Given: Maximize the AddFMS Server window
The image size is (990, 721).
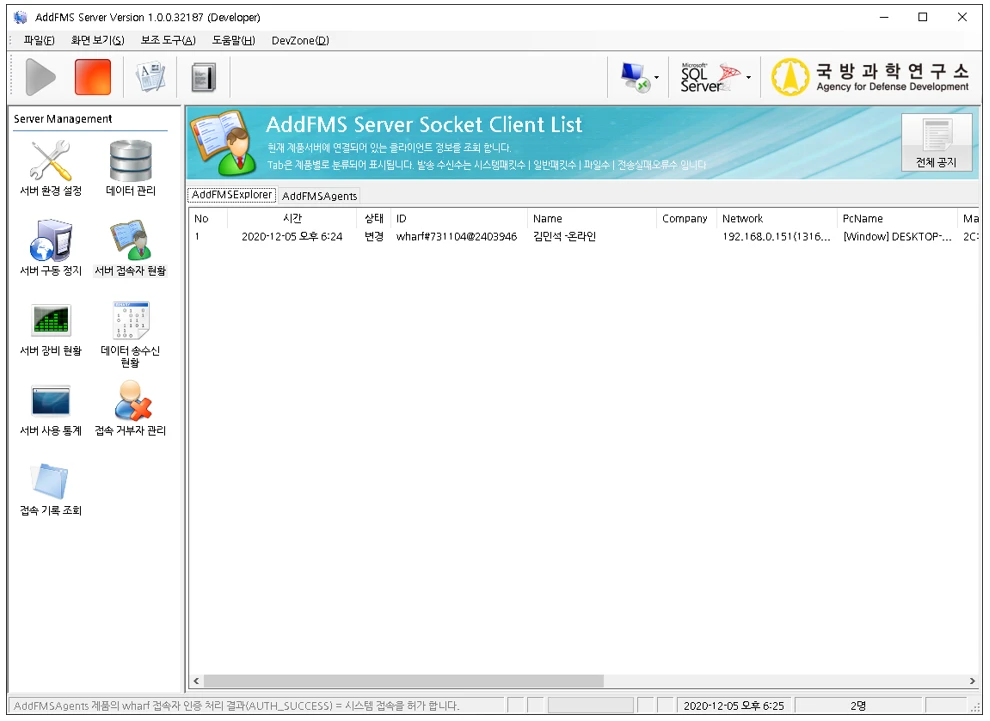Looking at the screenshot, I should 923,17.
